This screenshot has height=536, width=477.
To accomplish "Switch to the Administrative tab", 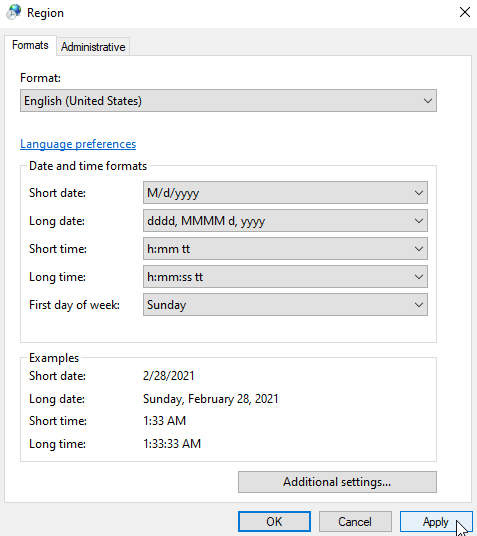I will [93, 46].
